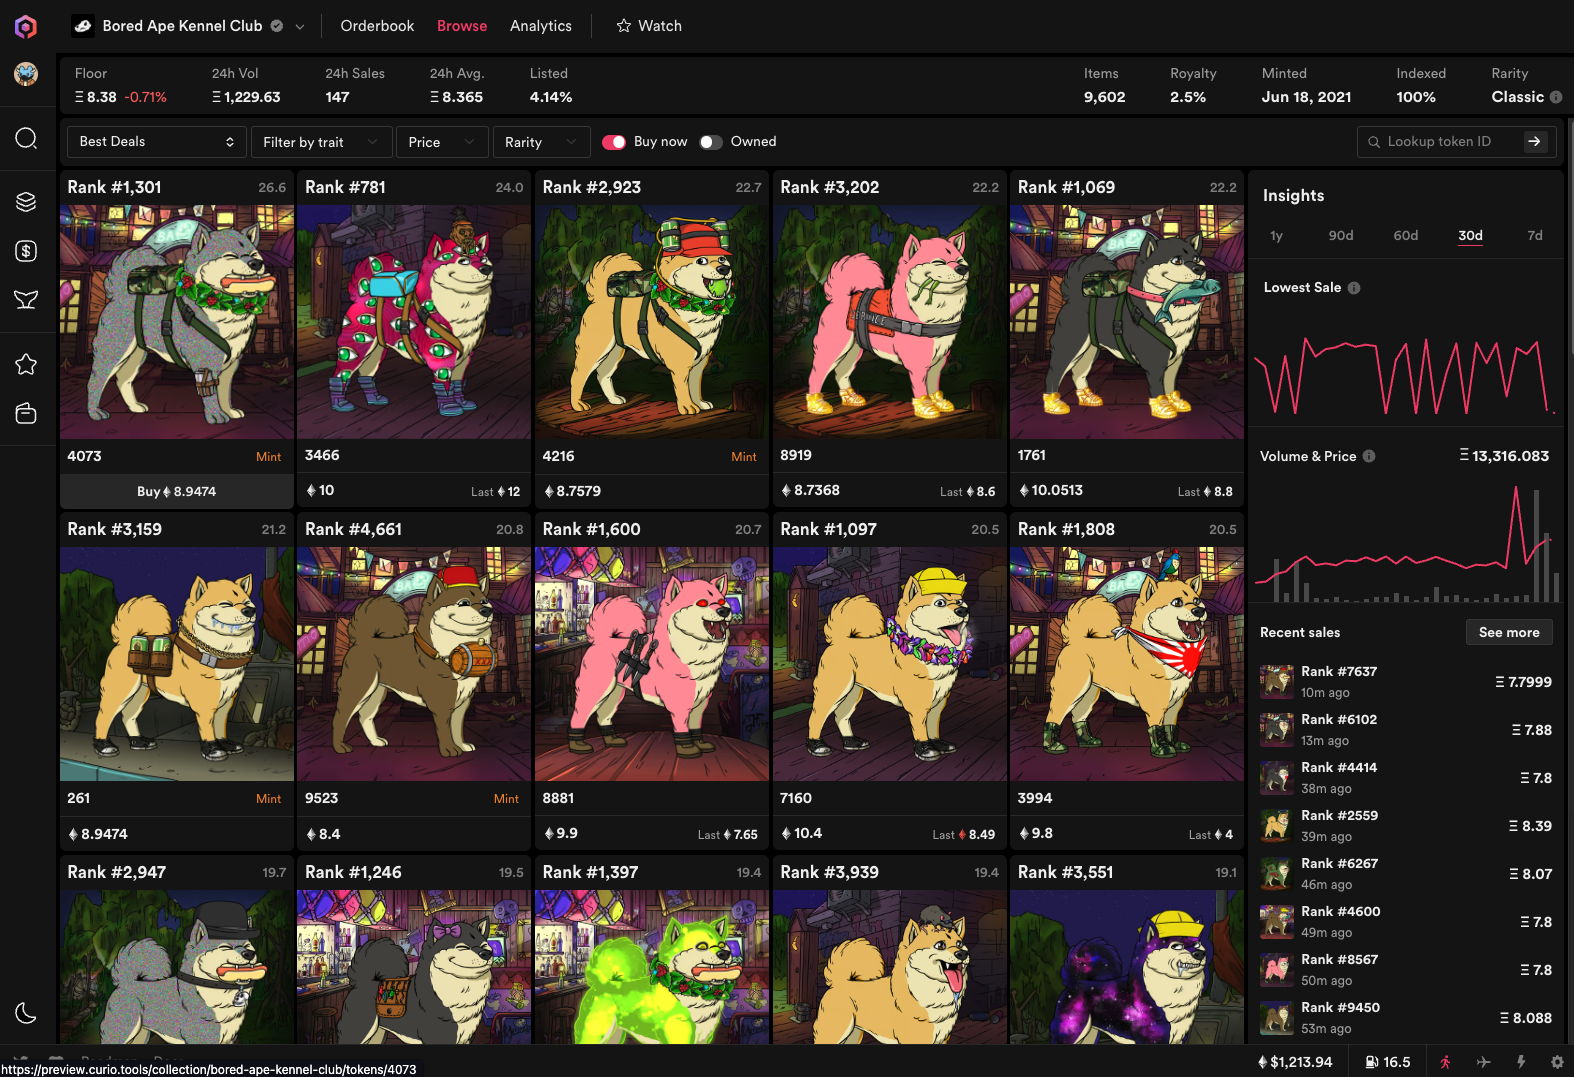Open the wallet icon in the sidebar
The height and width of the screenshot is (1077, 1574).
[x=26, y=413]
